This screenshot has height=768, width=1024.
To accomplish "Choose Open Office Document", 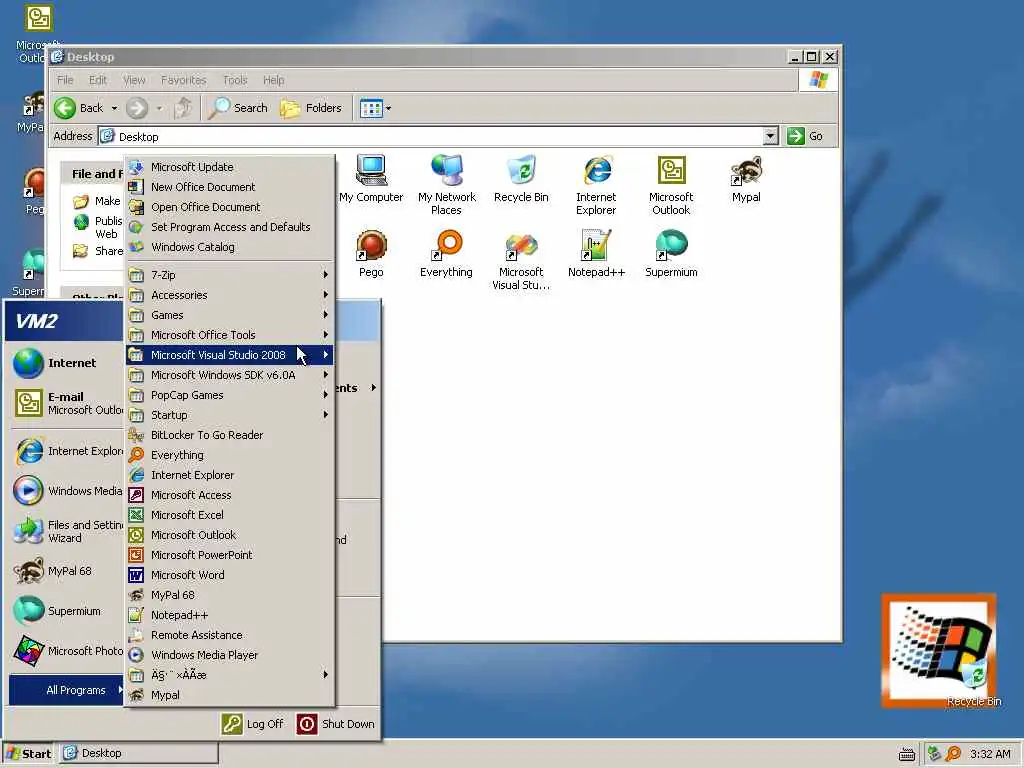I will (230, 207).
